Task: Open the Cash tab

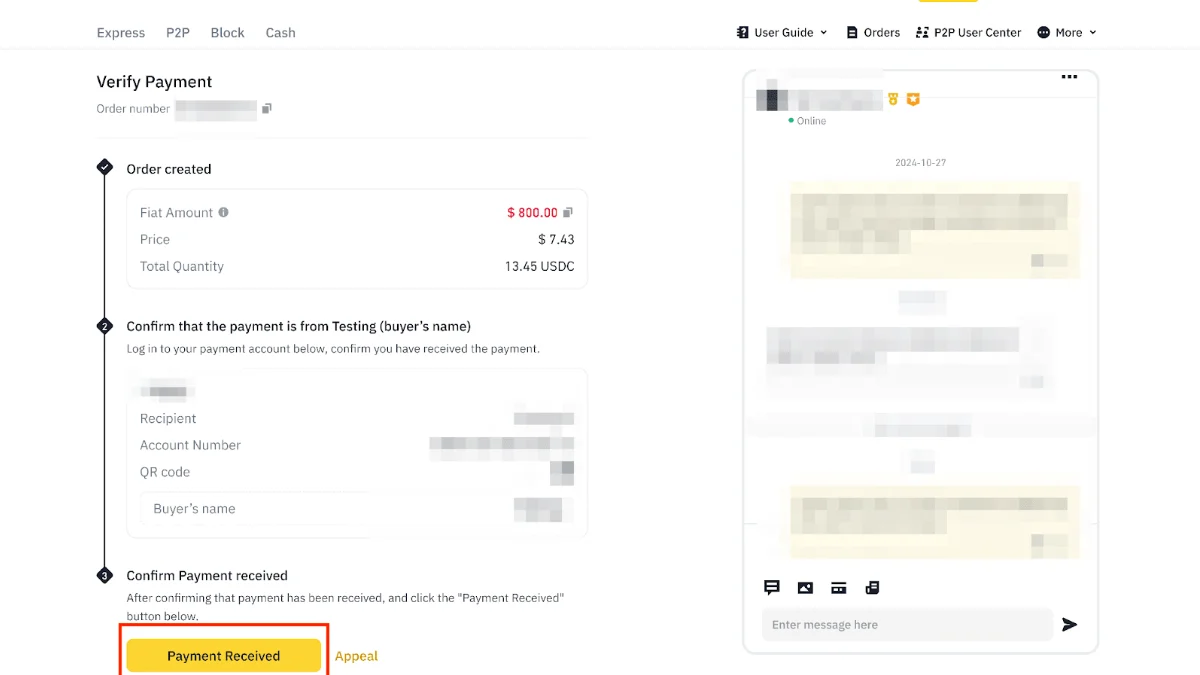Action: 280,32
